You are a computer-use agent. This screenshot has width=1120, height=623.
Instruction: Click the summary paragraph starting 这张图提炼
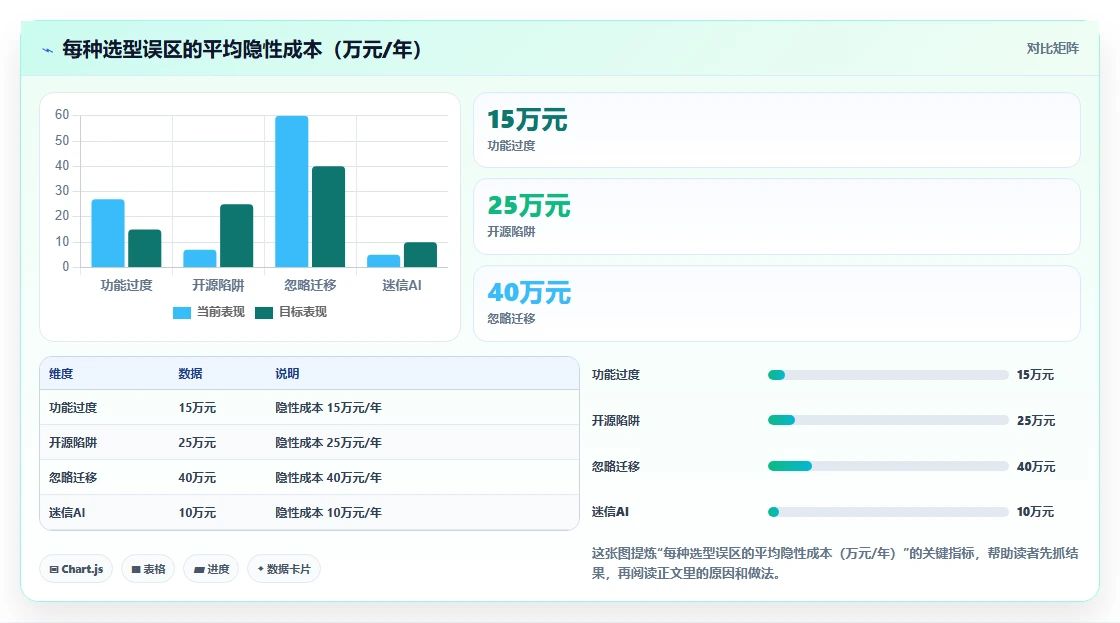click(835, 563)
